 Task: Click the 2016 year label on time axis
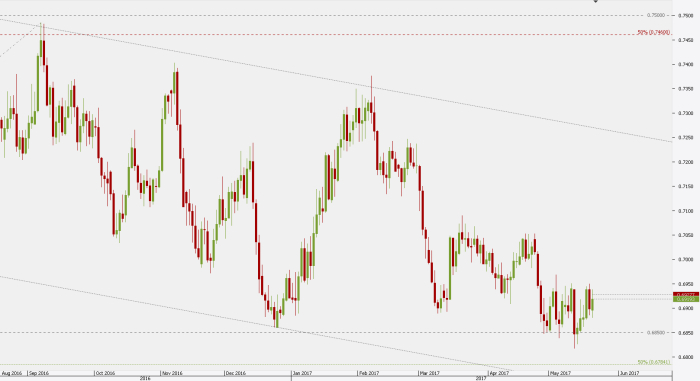pyautogui.click(x=145, y=378)
